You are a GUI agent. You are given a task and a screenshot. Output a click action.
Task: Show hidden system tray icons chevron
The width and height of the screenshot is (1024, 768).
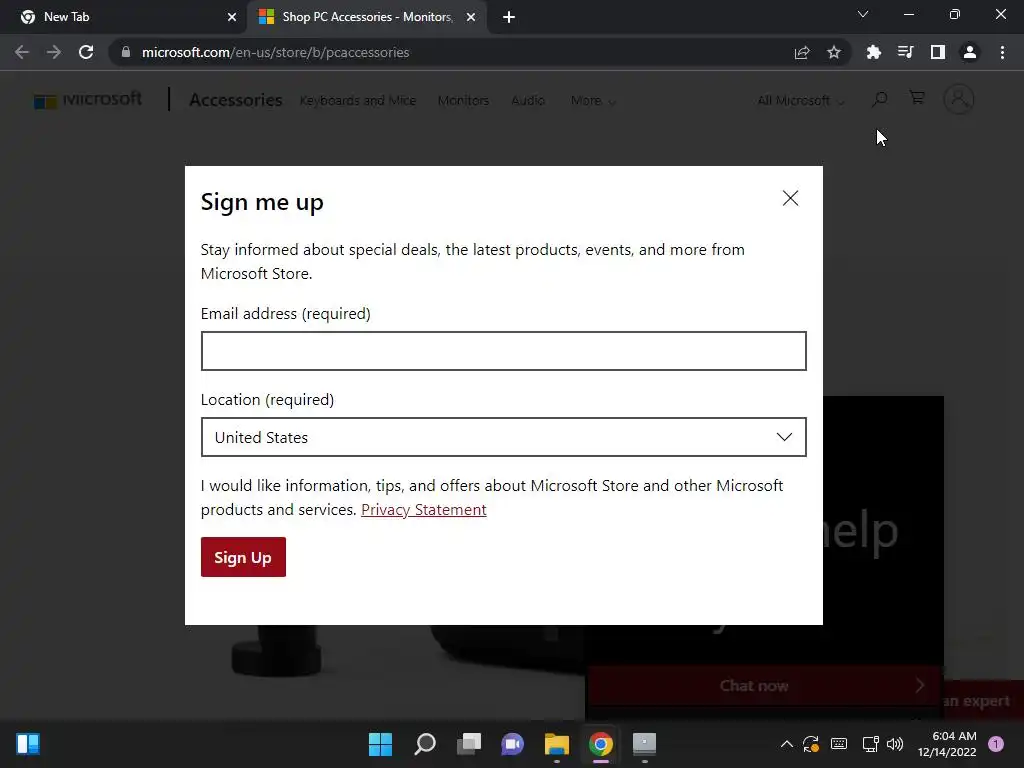tap(786, 744)
